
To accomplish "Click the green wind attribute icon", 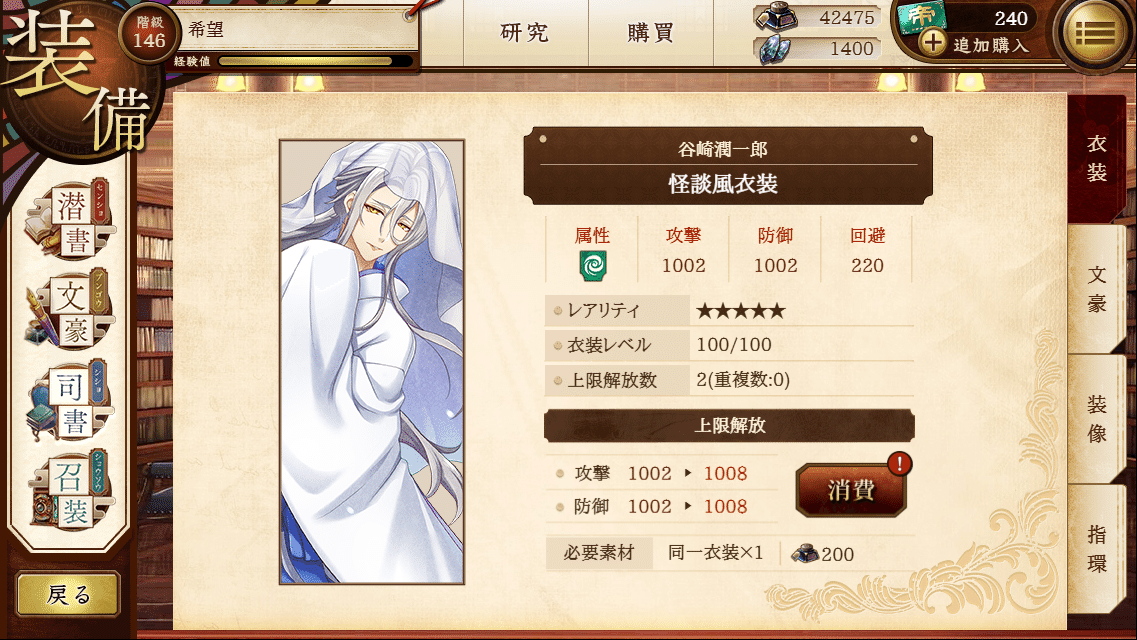I will pos(592,266).
